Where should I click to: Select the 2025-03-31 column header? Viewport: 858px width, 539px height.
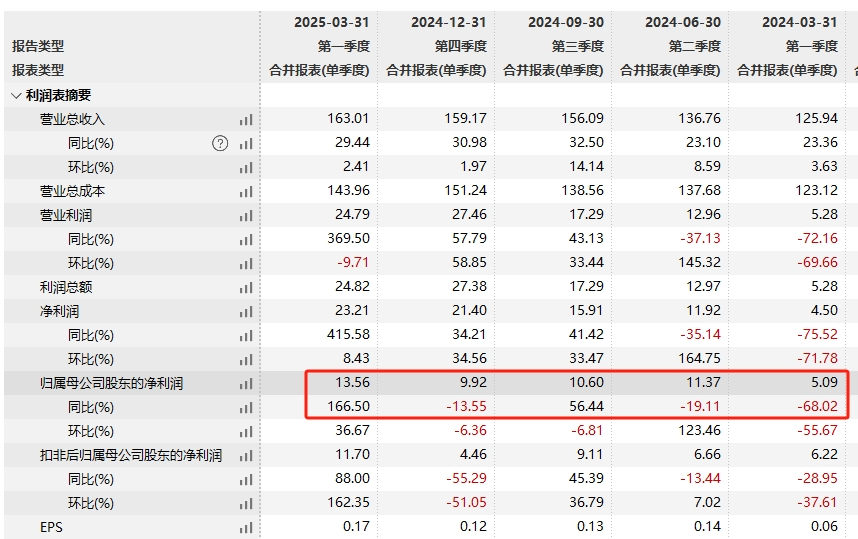332,22
